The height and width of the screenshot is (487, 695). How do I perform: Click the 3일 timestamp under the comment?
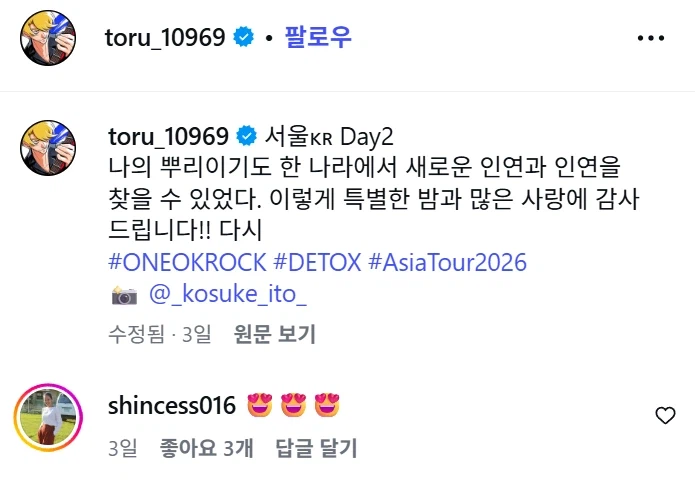point(124,448)
